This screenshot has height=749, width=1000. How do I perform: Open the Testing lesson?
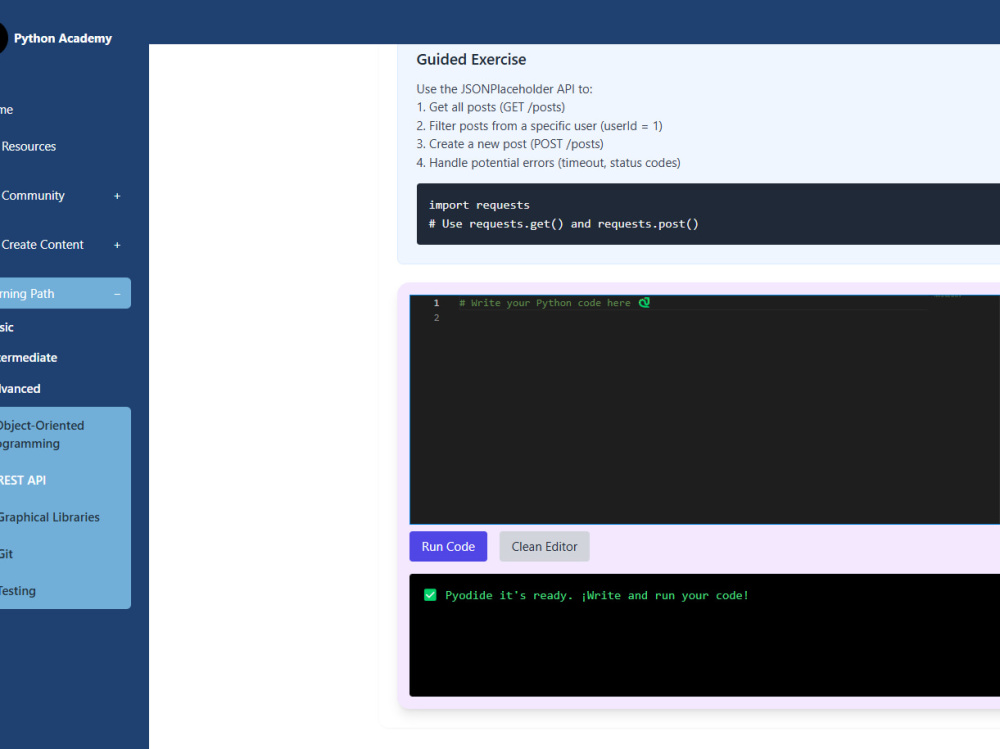pos(18,591)
